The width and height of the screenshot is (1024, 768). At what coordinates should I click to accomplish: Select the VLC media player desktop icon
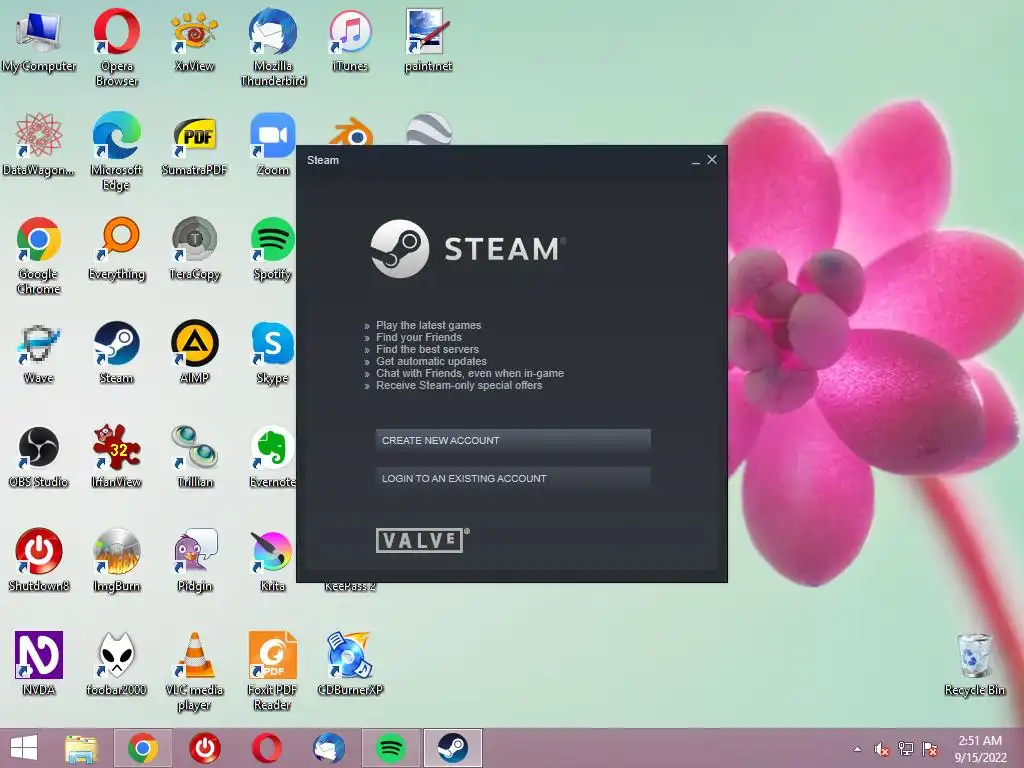click(194, 671)
